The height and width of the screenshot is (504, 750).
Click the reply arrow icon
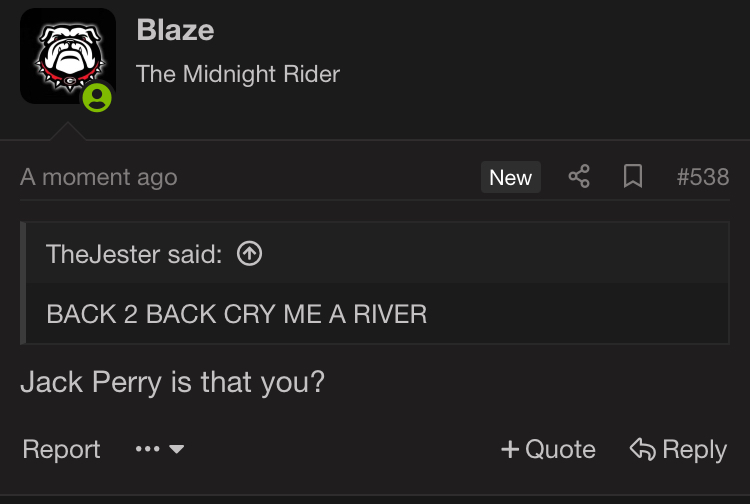[642, 450]
